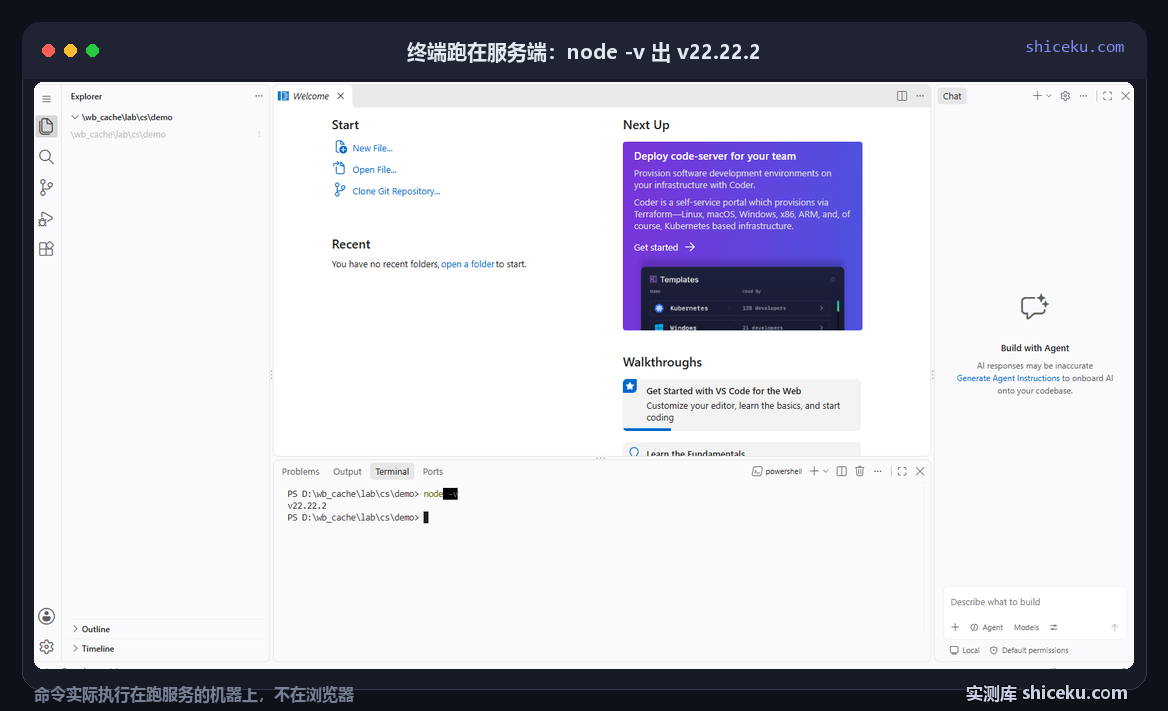Switch to the Output tab
This screenshot has height=711, width=1168.
[x=347, y=472]
